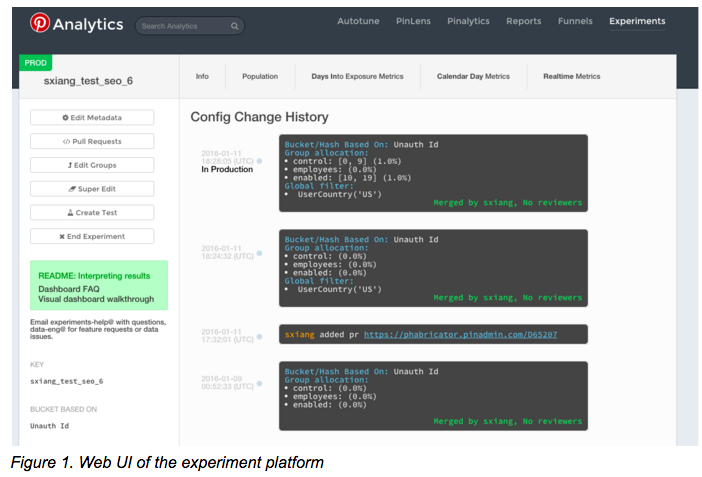Open Visual dashboard walkthrough link

96,299
